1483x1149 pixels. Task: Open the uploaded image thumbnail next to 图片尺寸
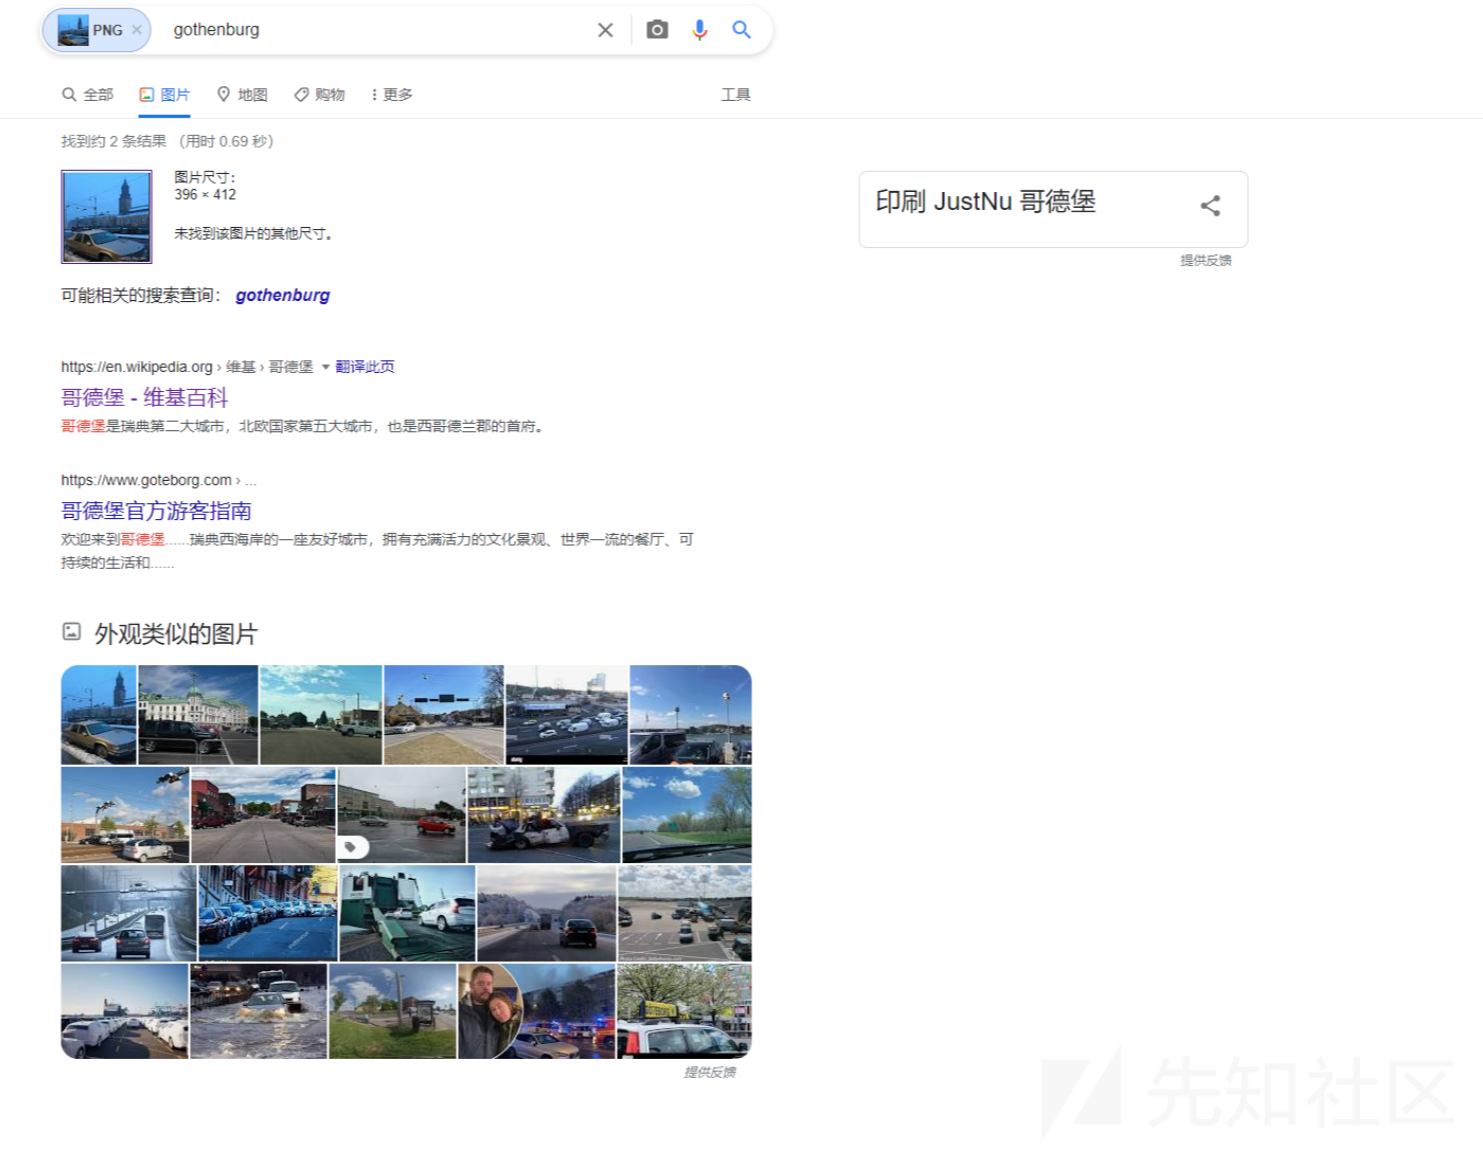pos(107,217)
